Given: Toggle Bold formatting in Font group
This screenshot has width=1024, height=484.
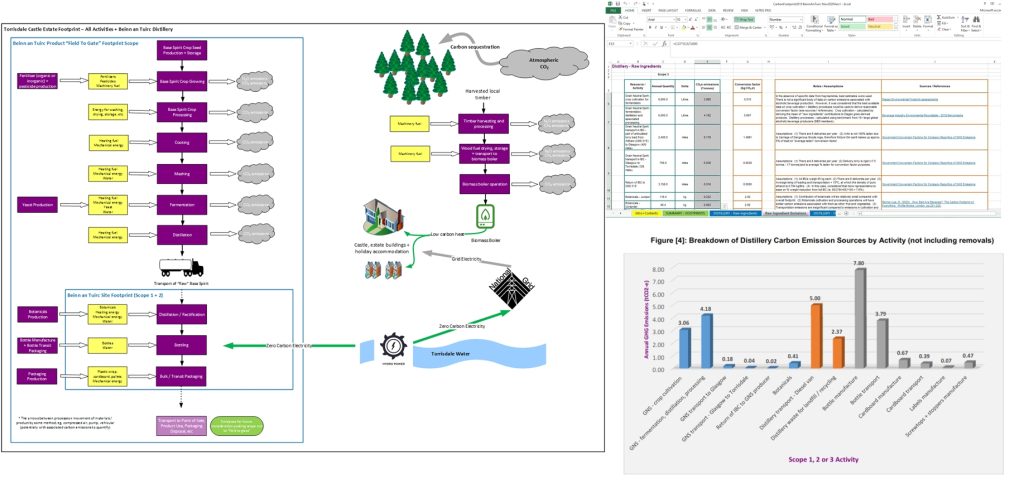Looking at the screenshot, I should [650, 27].
